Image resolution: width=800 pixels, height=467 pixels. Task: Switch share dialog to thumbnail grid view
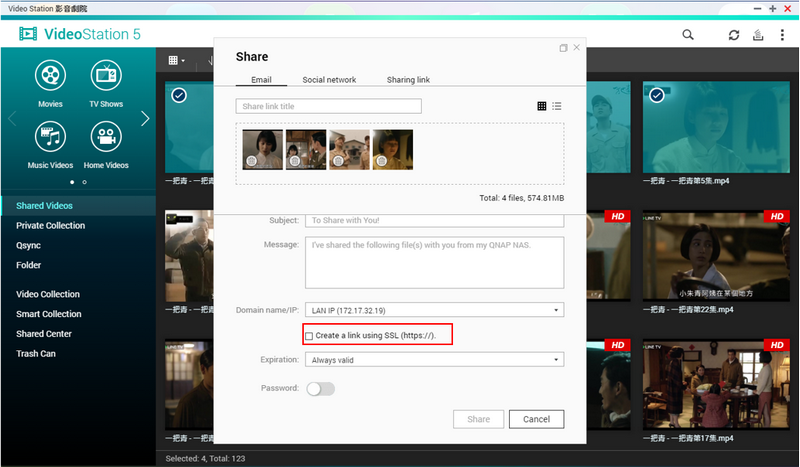click(x=542, y=106)
